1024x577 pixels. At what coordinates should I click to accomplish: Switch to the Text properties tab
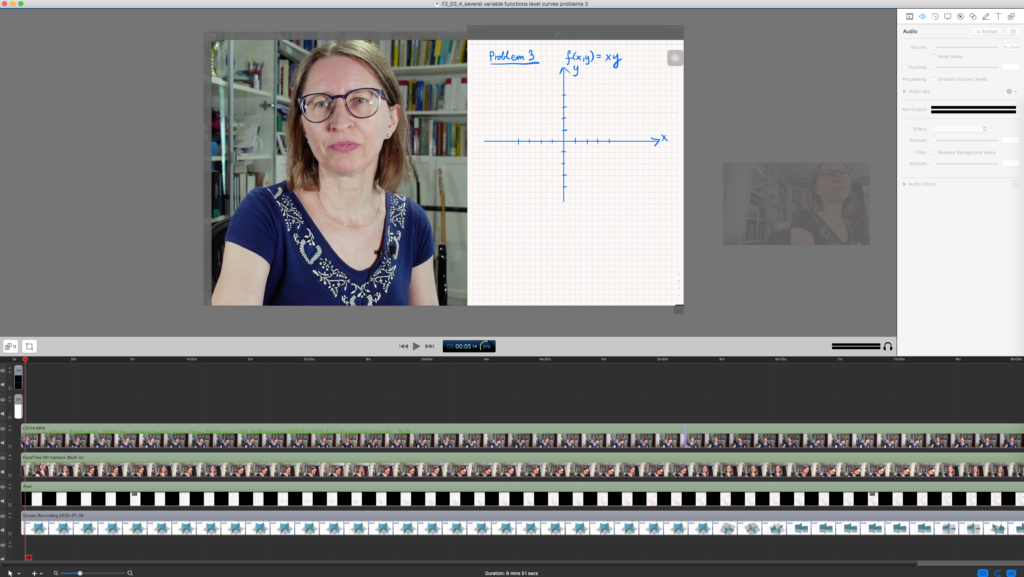(998, 17)
